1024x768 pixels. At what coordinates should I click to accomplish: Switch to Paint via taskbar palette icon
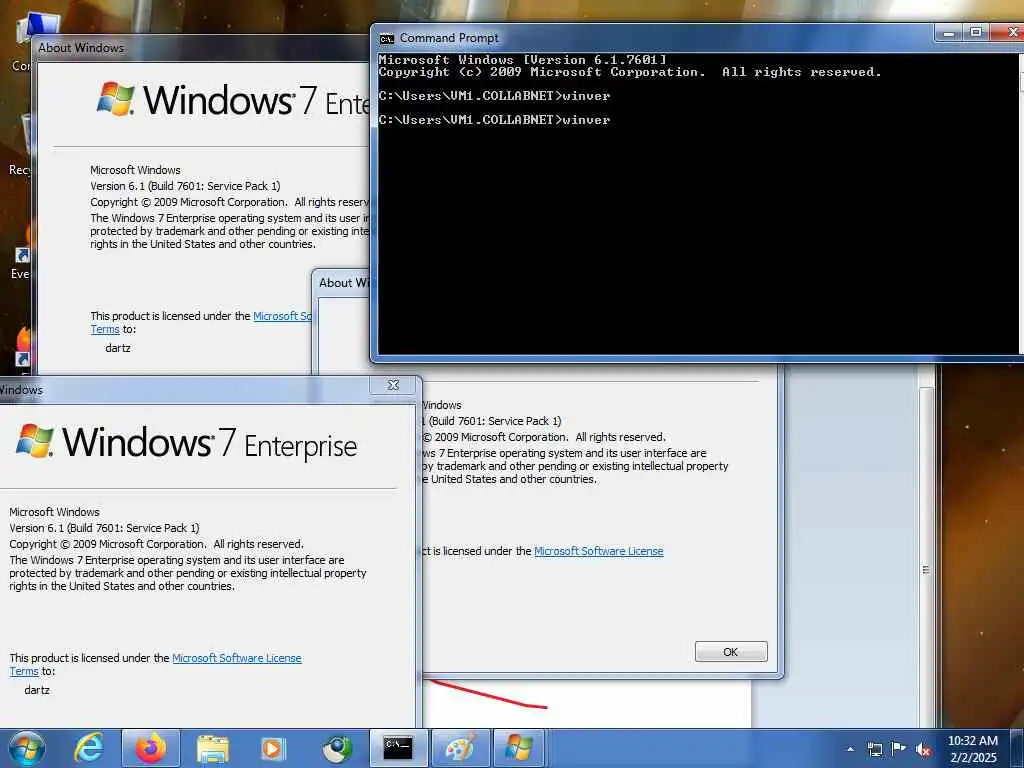460,748
